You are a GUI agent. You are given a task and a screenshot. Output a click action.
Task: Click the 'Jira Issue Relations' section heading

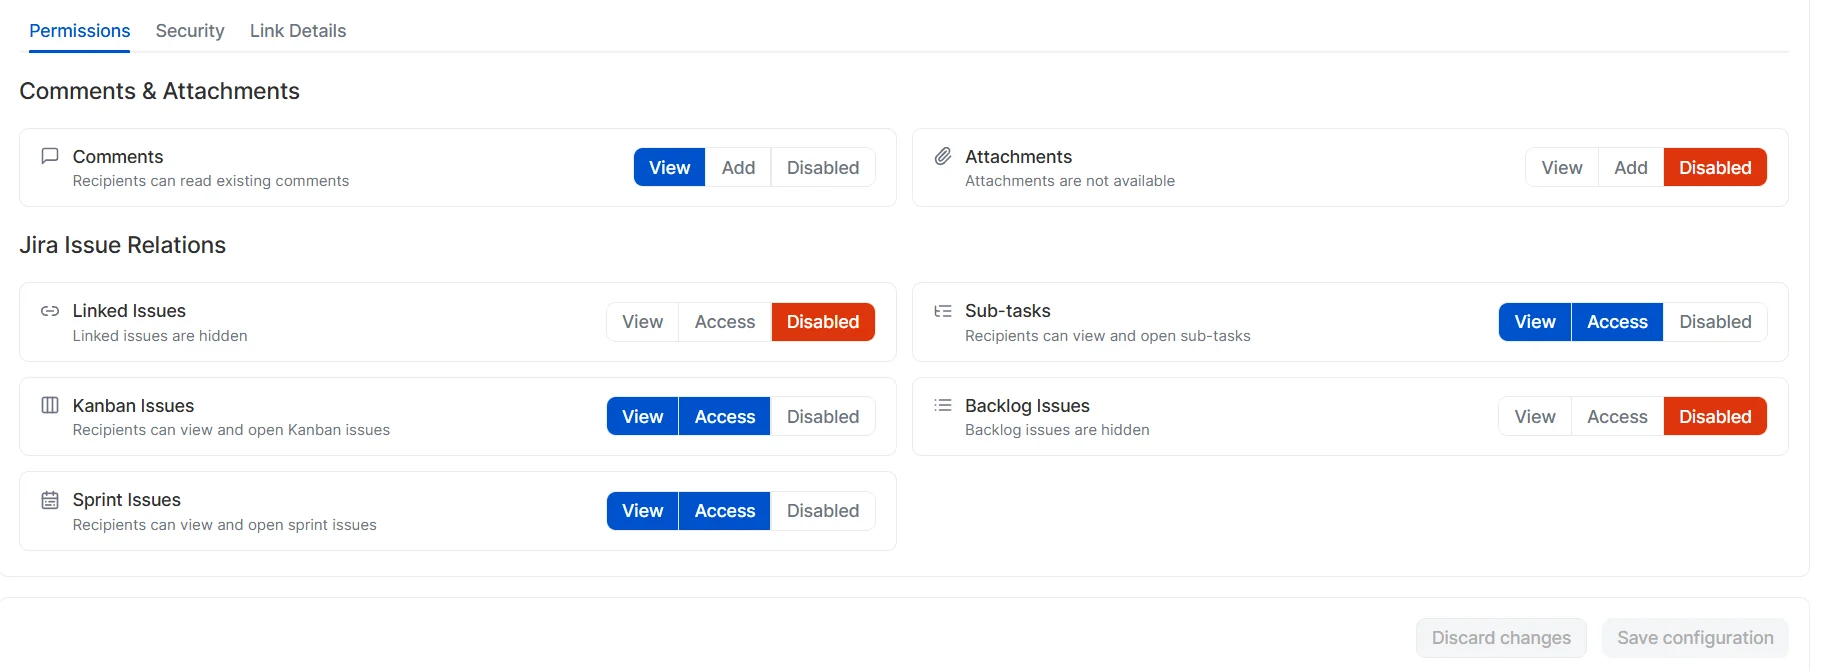tap(122, 245)
